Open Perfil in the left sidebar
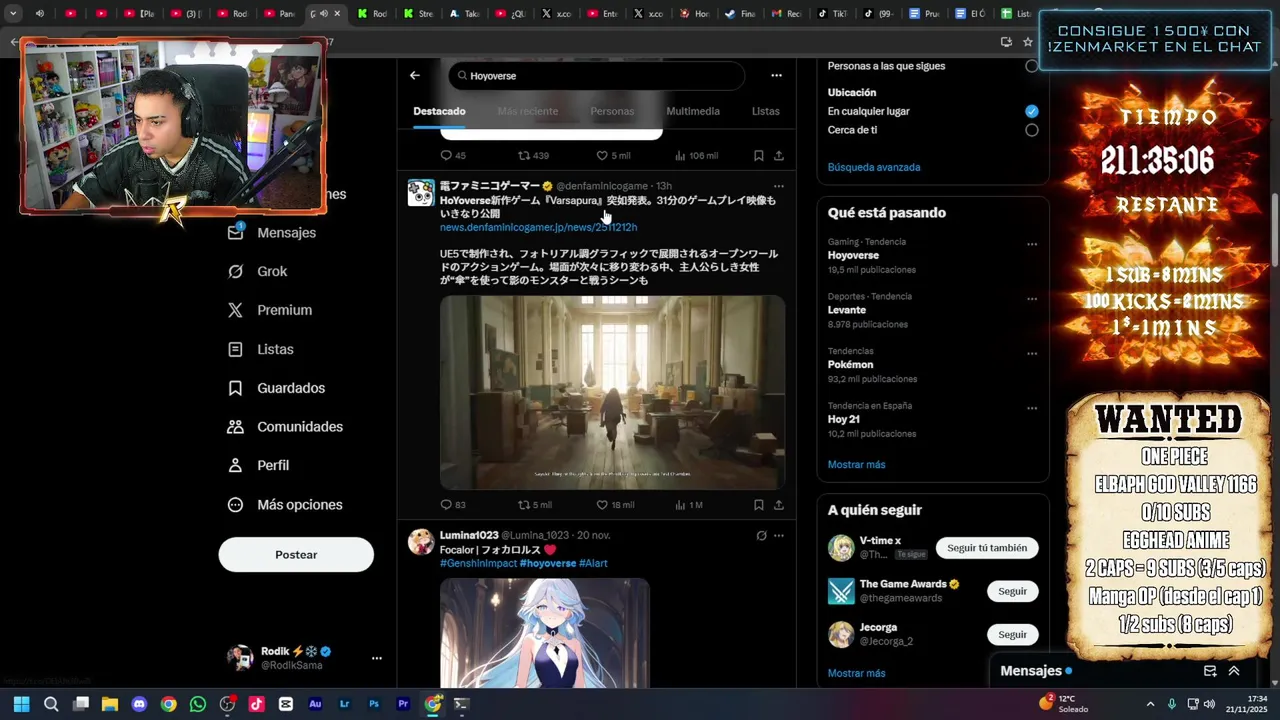The width and height of the screenshot is (1280, 720). [259, 465]
